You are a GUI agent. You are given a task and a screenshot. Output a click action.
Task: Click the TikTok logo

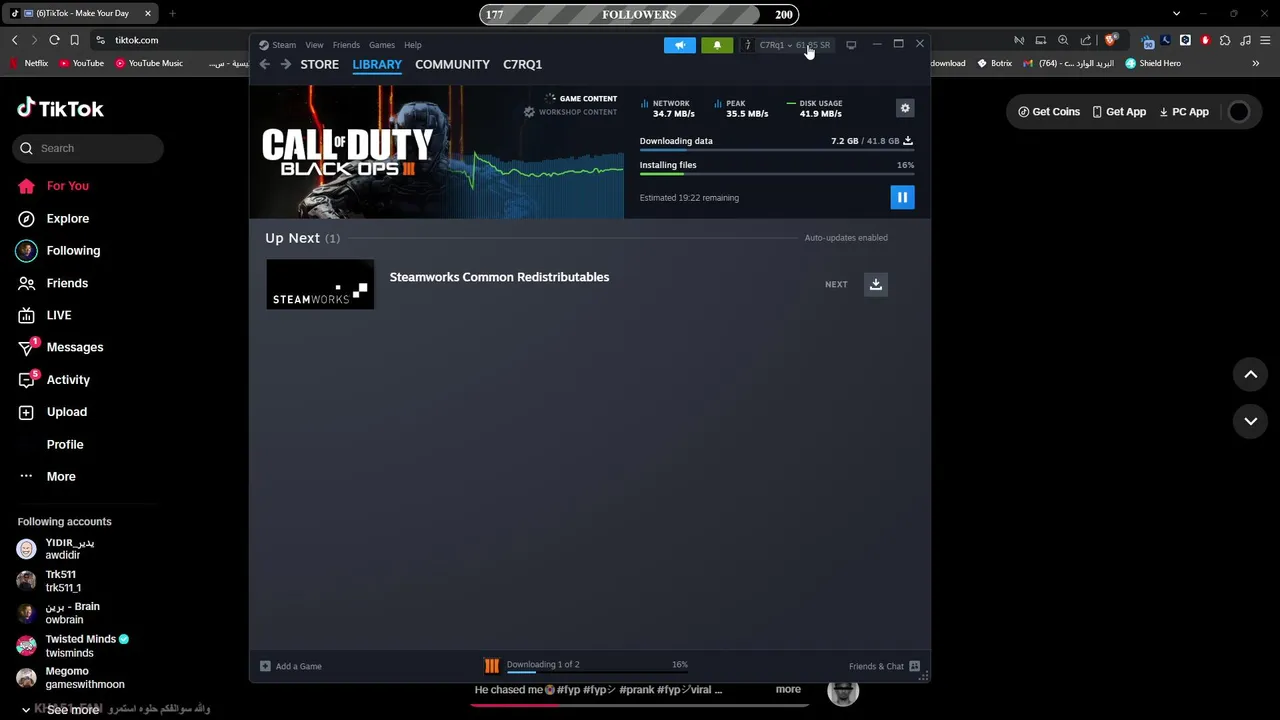pos(60,108)
